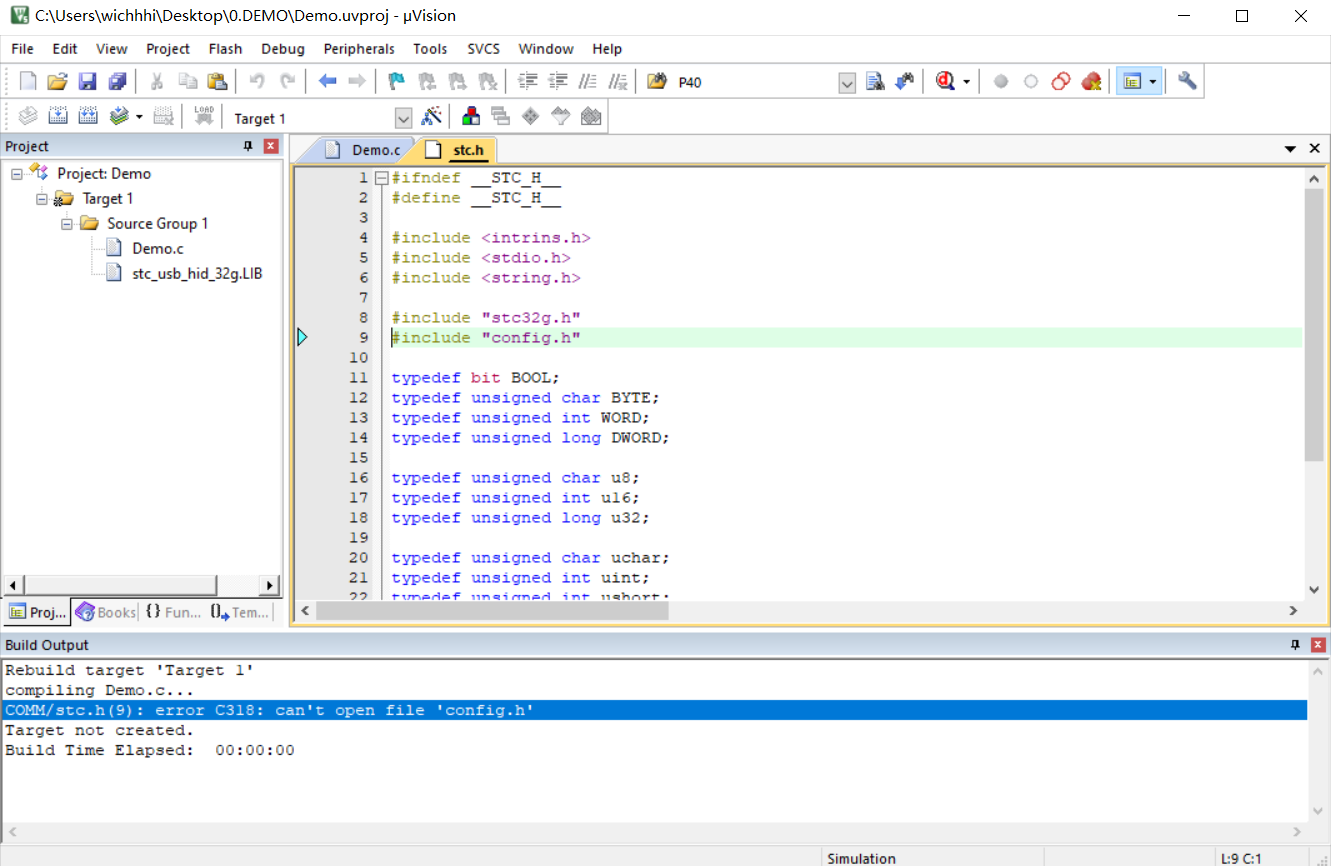The height and width of the screenshot is (866, 1331).
Task: Kill all breakpoints icon
Action: tap(1091, 82)
